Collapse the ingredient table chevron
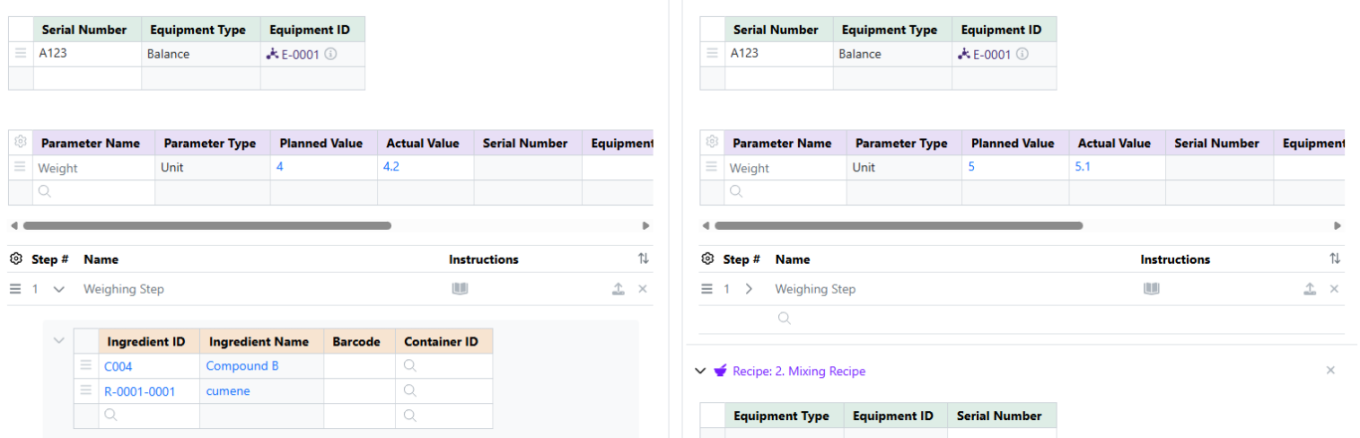This screenshot has height=438, width=1360. pos(59,341)
